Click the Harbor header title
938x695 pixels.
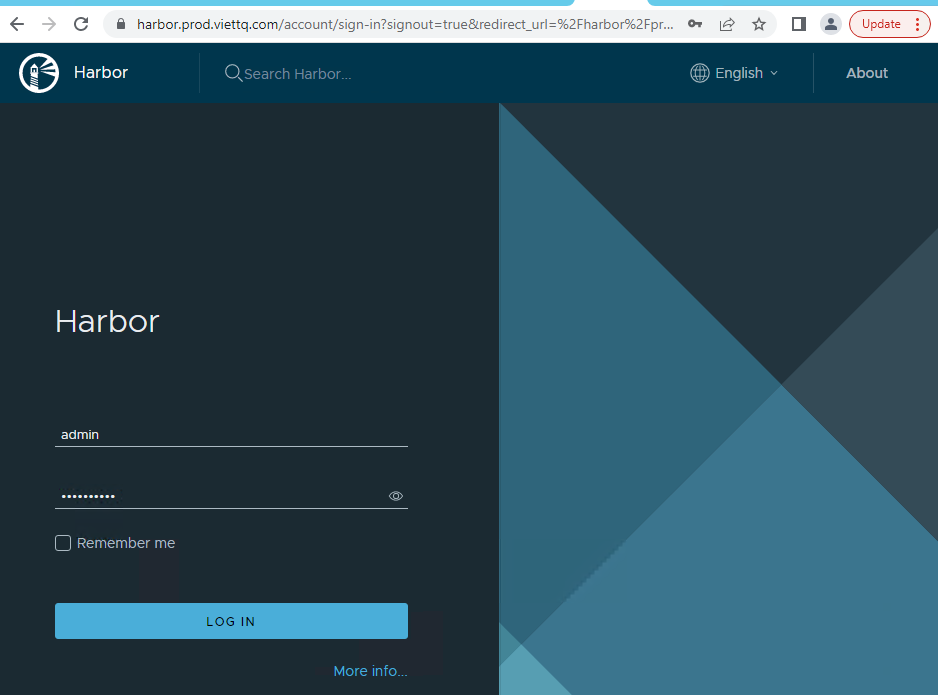(x=100, y=72)
